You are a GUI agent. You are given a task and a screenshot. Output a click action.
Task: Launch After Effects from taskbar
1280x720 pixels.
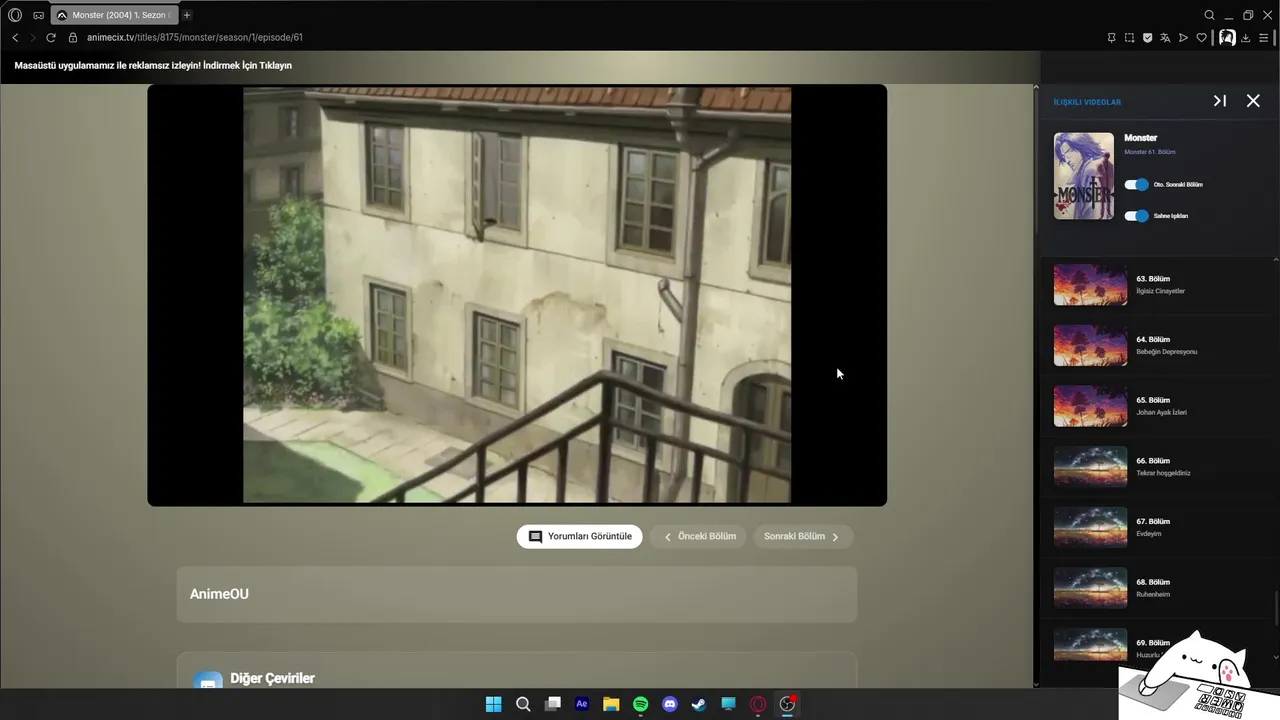[582, 704]
